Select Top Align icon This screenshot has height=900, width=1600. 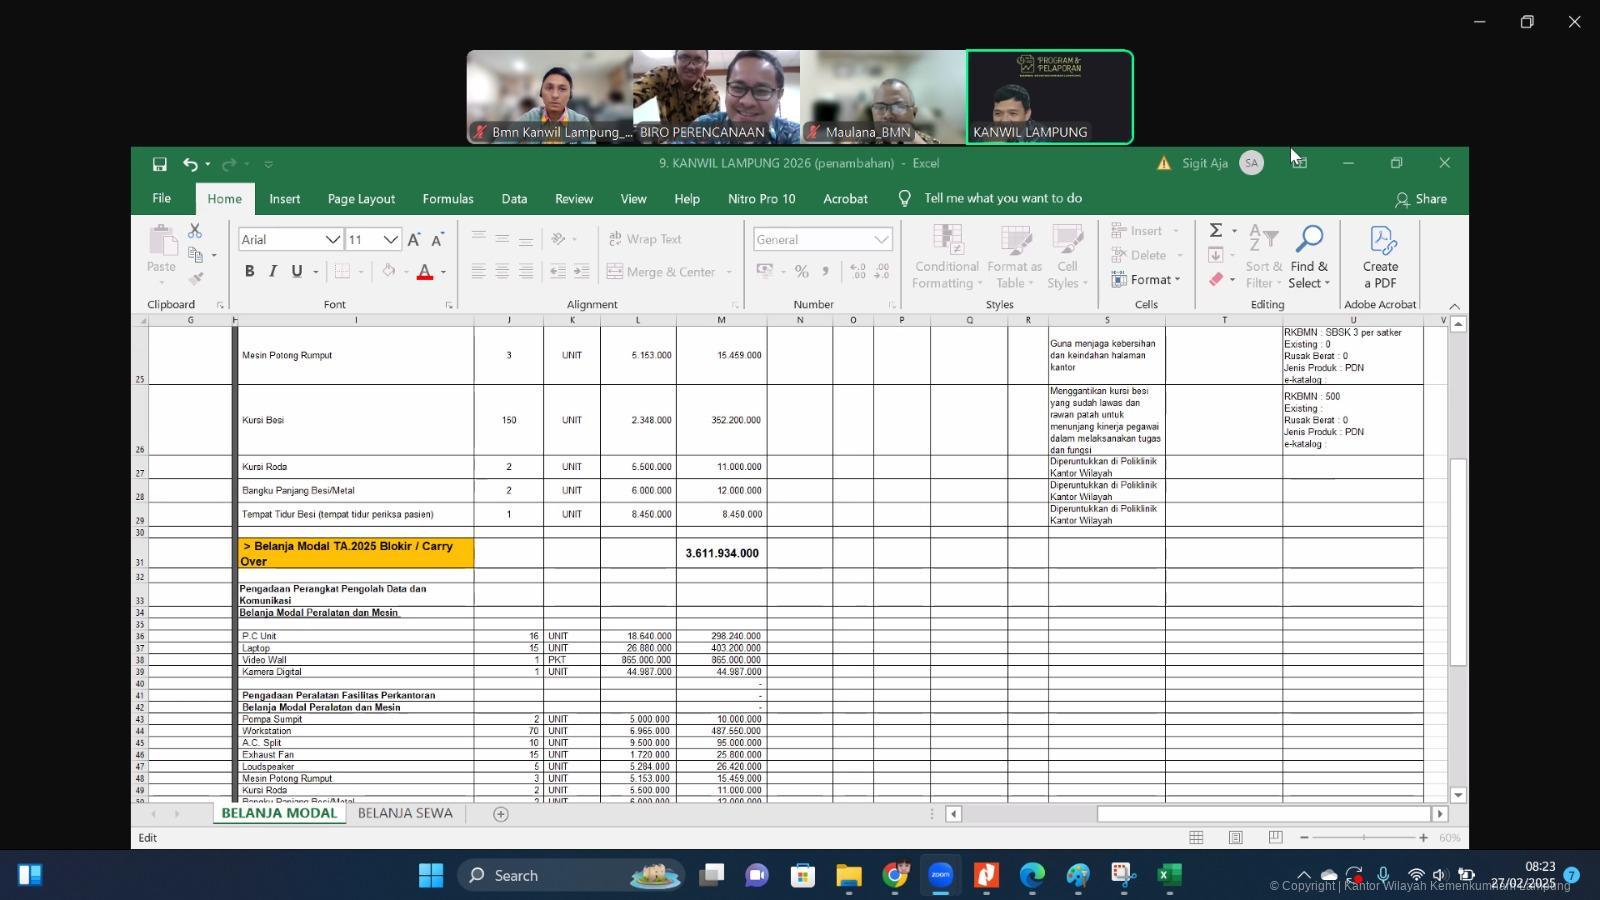click(479, 238)
